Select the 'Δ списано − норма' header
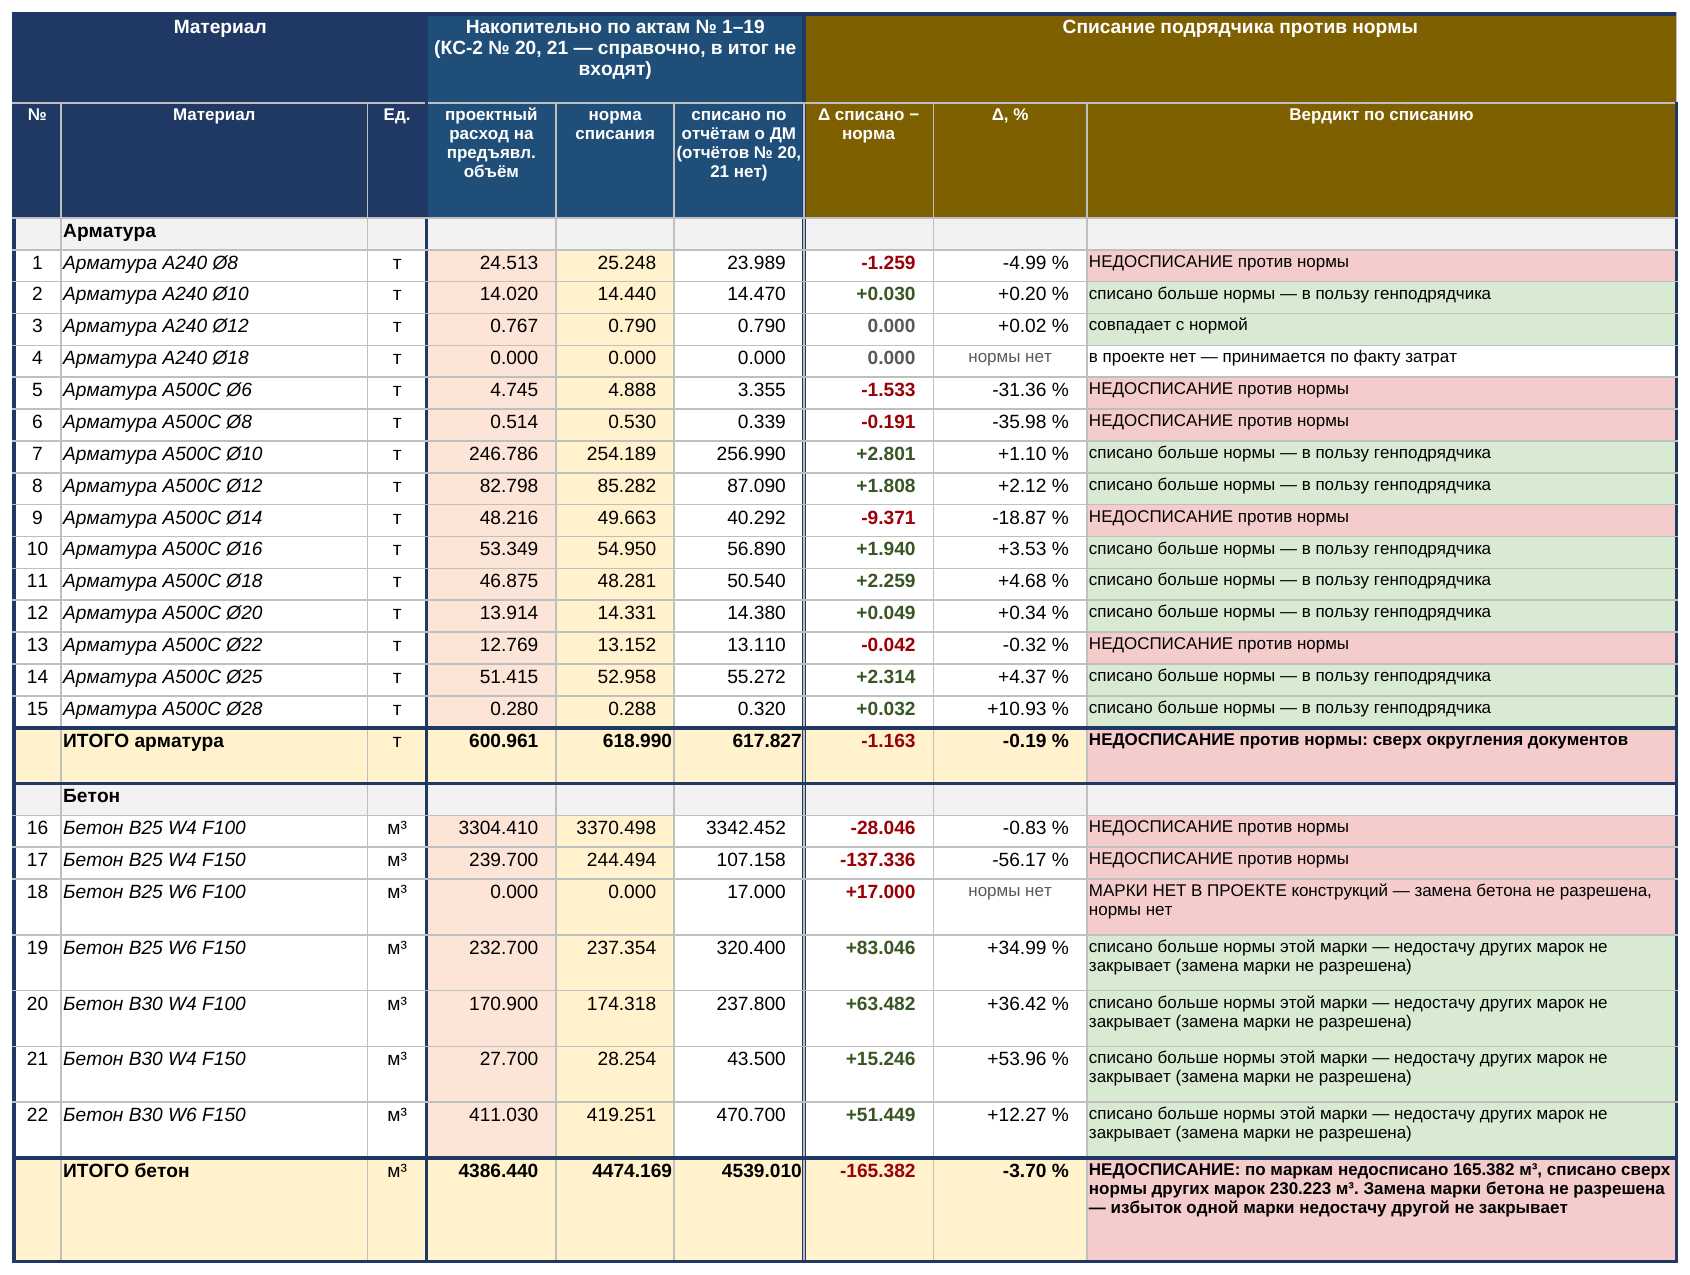The width and height of the screenshot is (1690, 1275). click(868, 160)
